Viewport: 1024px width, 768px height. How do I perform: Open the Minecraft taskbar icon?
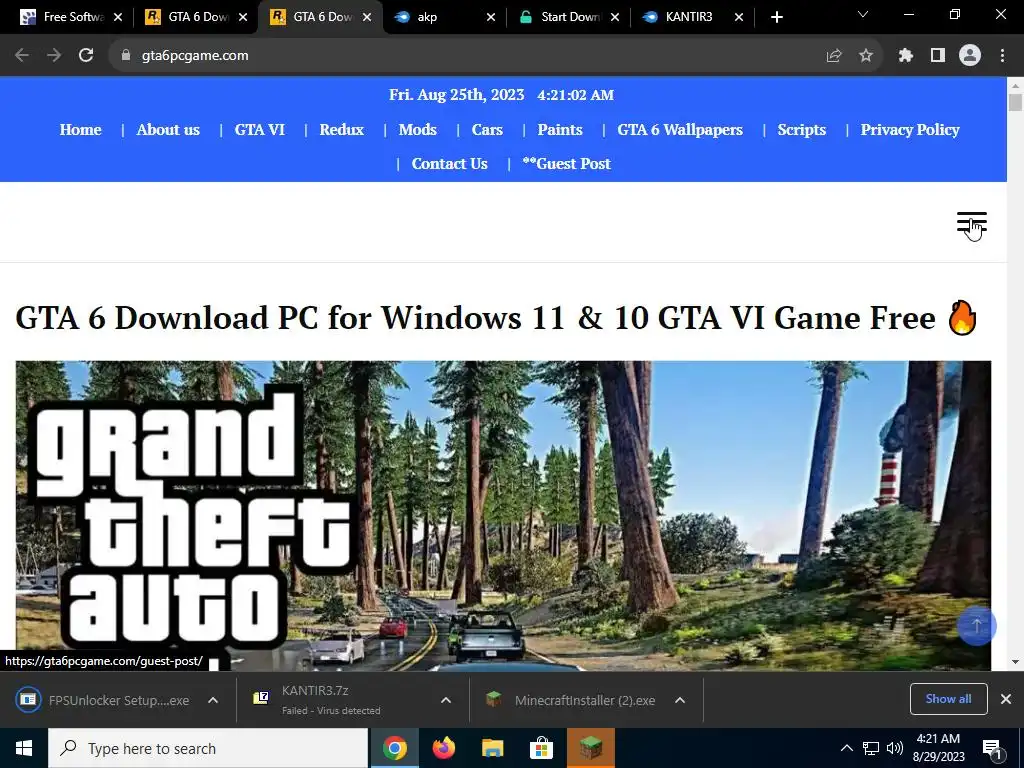tap(590, 748)
